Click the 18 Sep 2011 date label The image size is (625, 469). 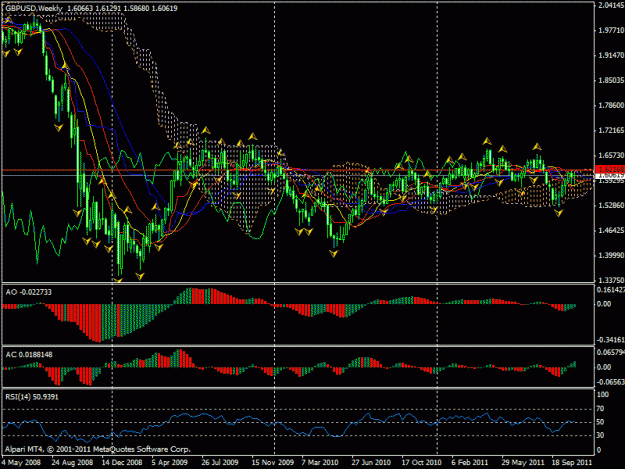point(572,462)
